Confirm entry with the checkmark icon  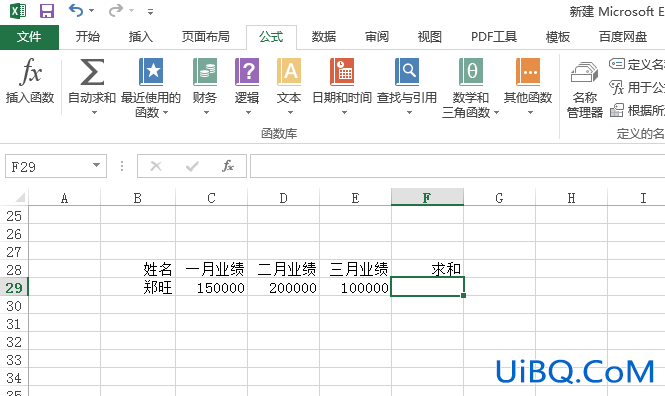tap(192, 166)
